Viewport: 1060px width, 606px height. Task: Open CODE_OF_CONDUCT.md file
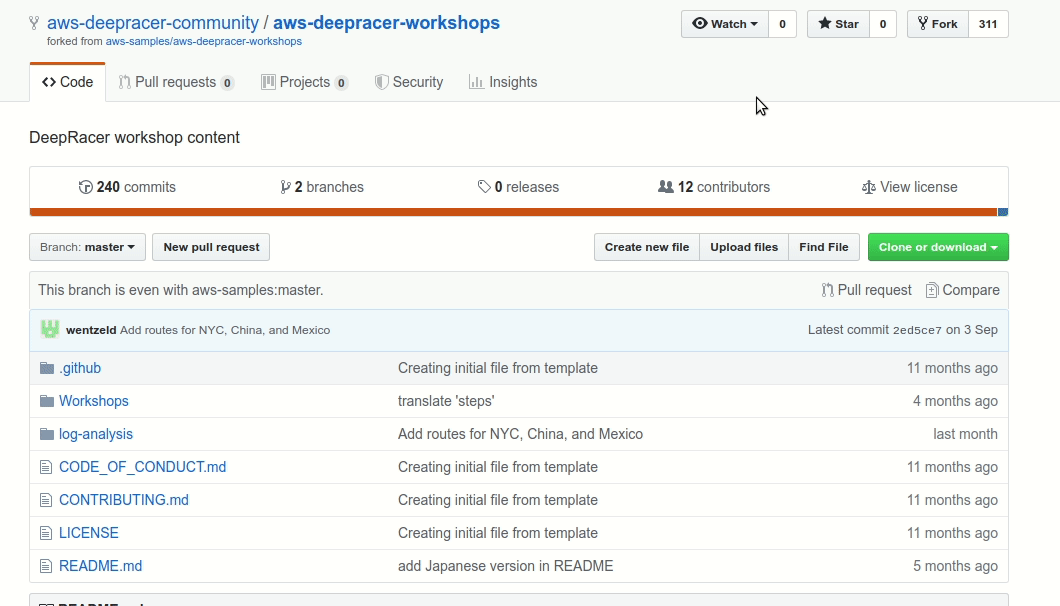(143, 467)
